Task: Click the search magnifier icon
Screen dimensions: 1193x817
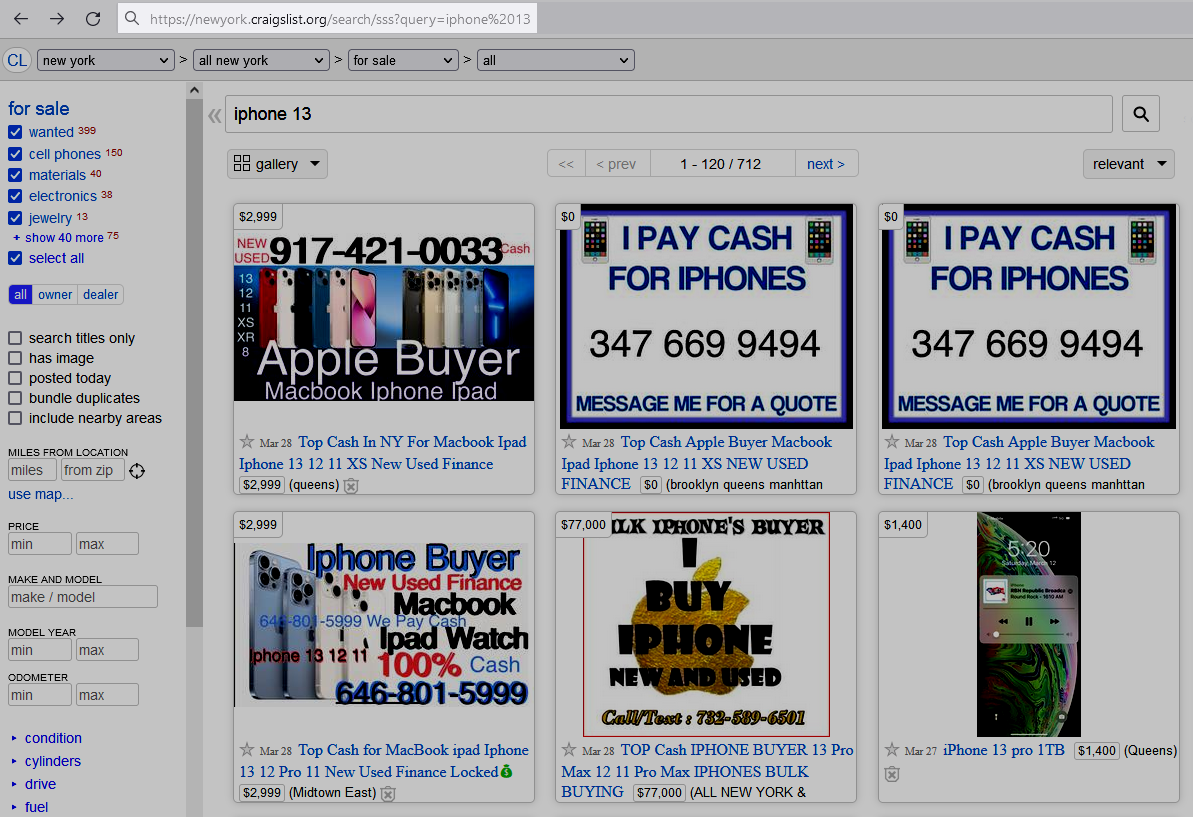Action: click(1140, 113)
